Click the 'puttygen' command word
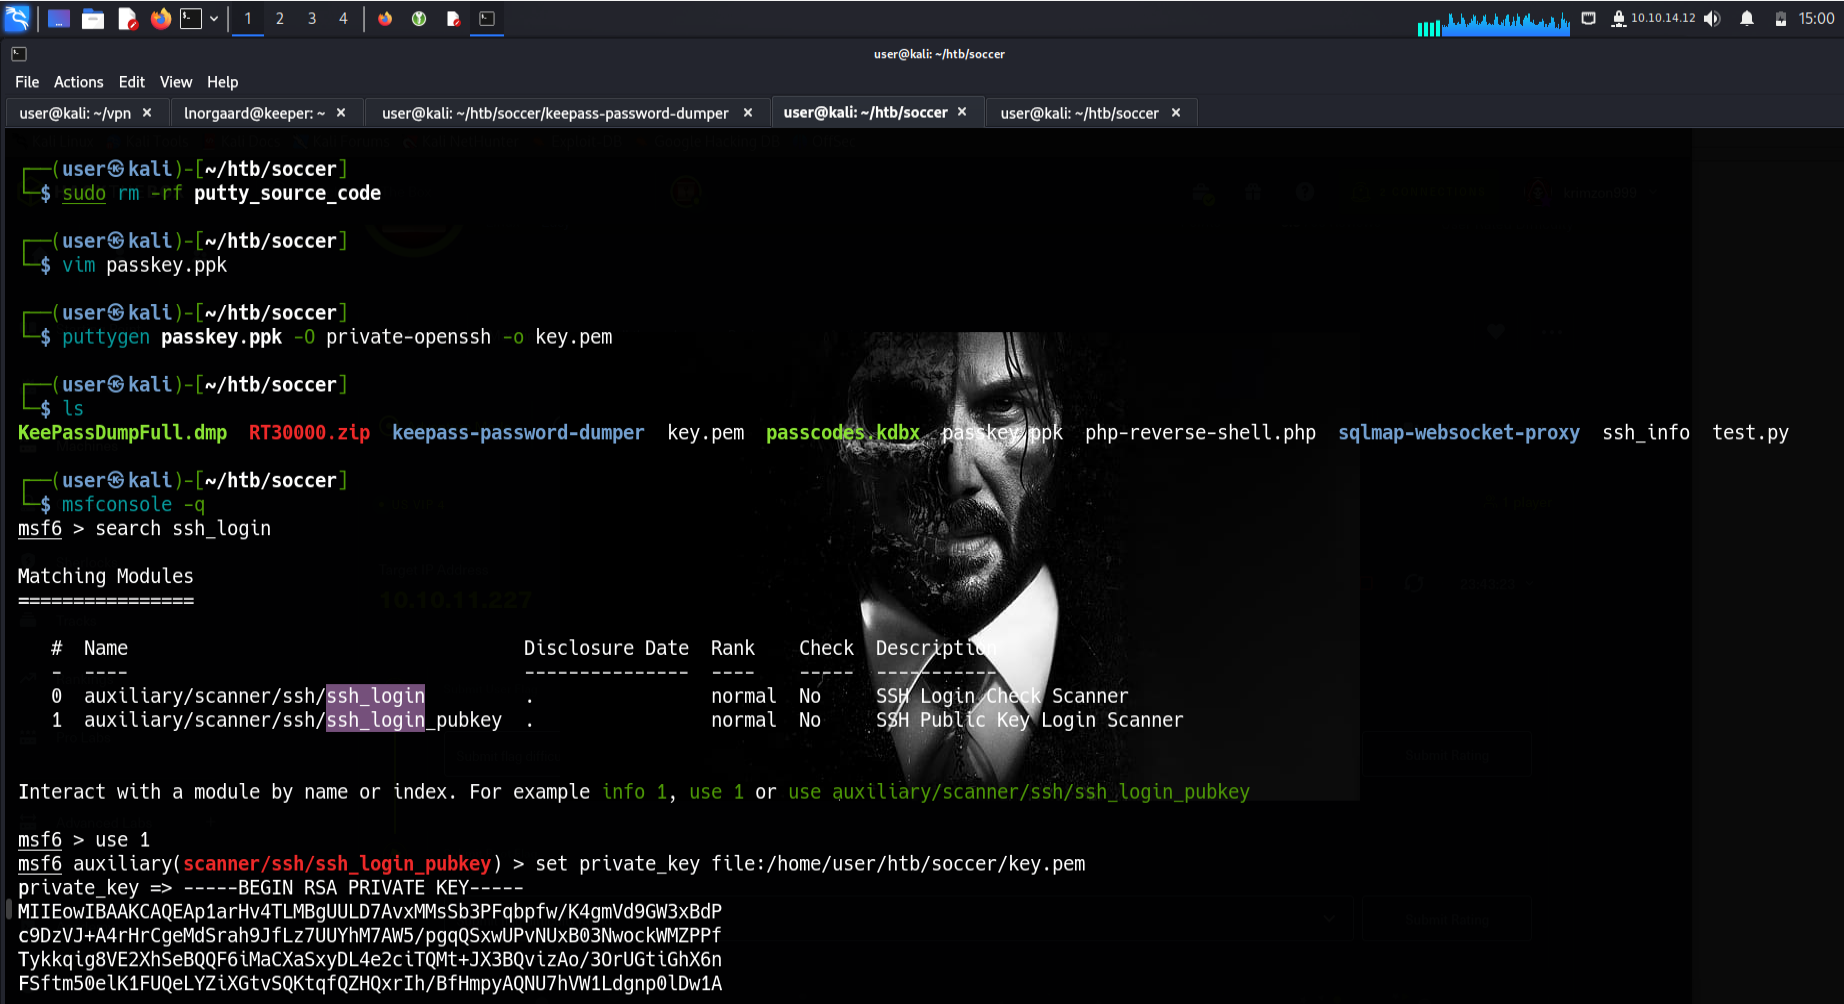The height and width of the screenshot is (1004, 1844). pos(106,337)
